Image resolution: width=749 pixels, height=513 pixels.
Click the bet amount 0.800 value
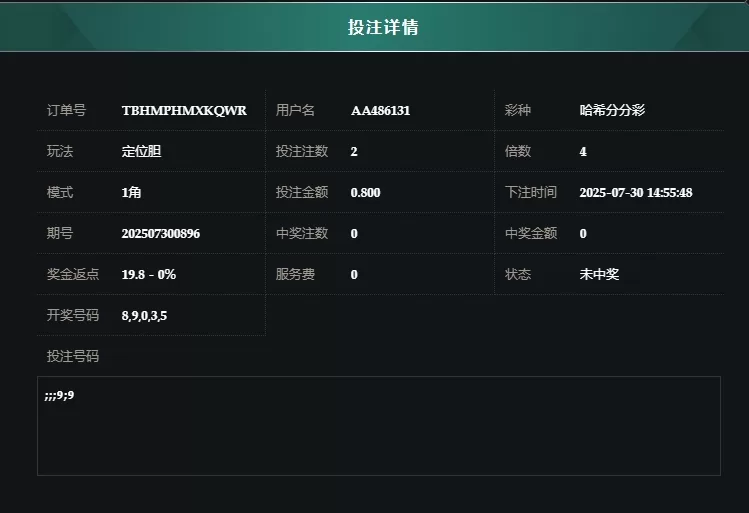click(365, 192)
